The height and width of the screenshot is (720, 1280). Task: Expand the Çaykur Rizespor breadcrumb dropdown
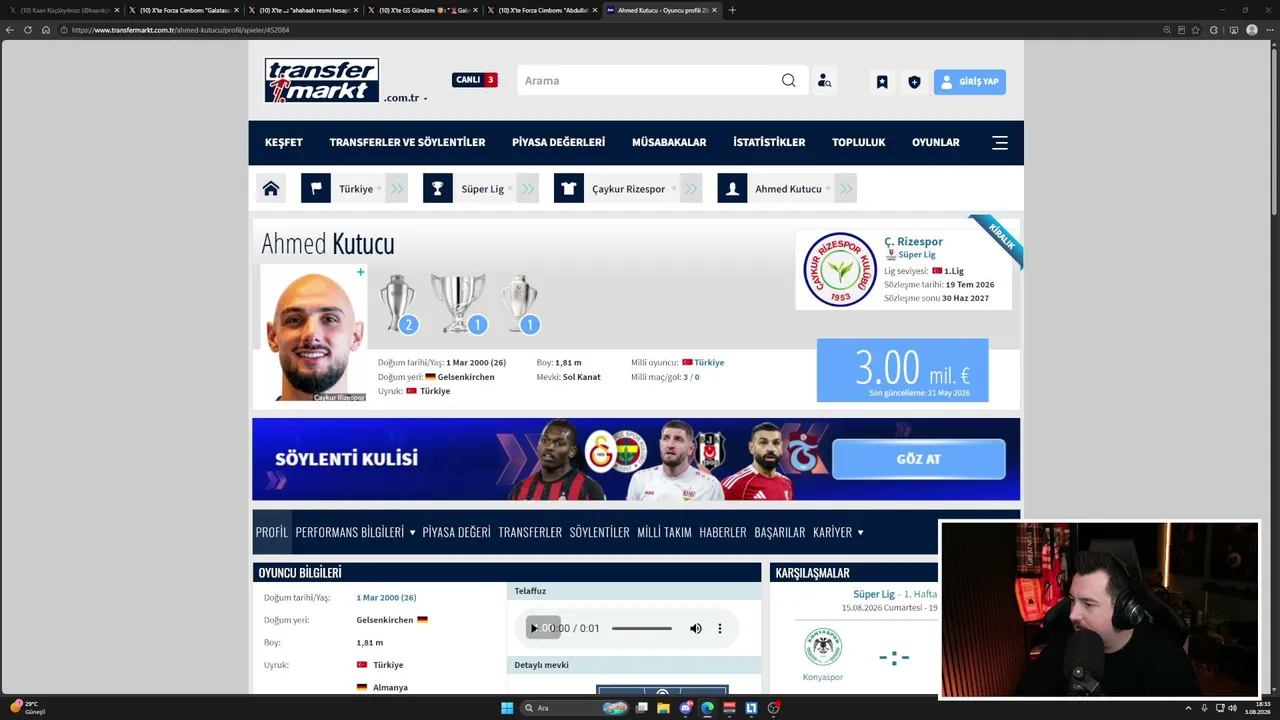coord(673,189)
